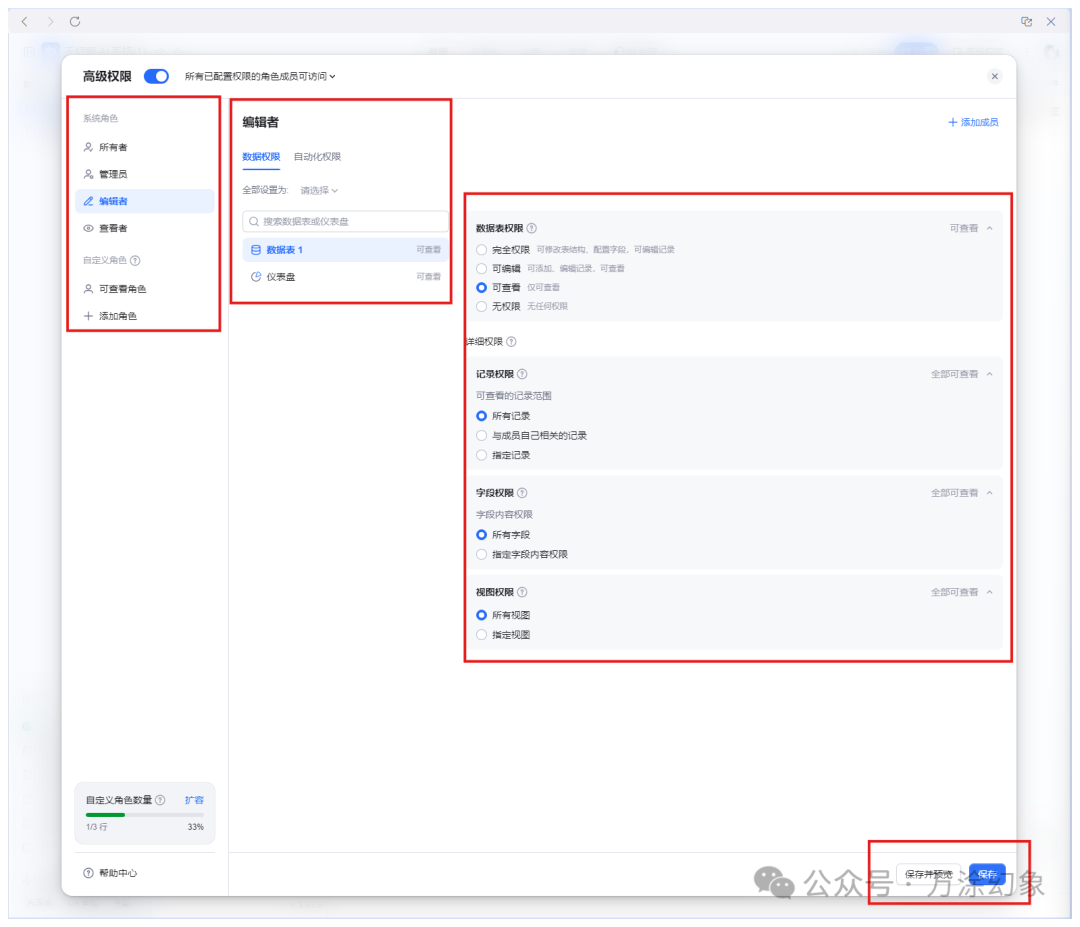Click help icon next to 记录权限
The image size is (1080, 927).
point(522,374)
